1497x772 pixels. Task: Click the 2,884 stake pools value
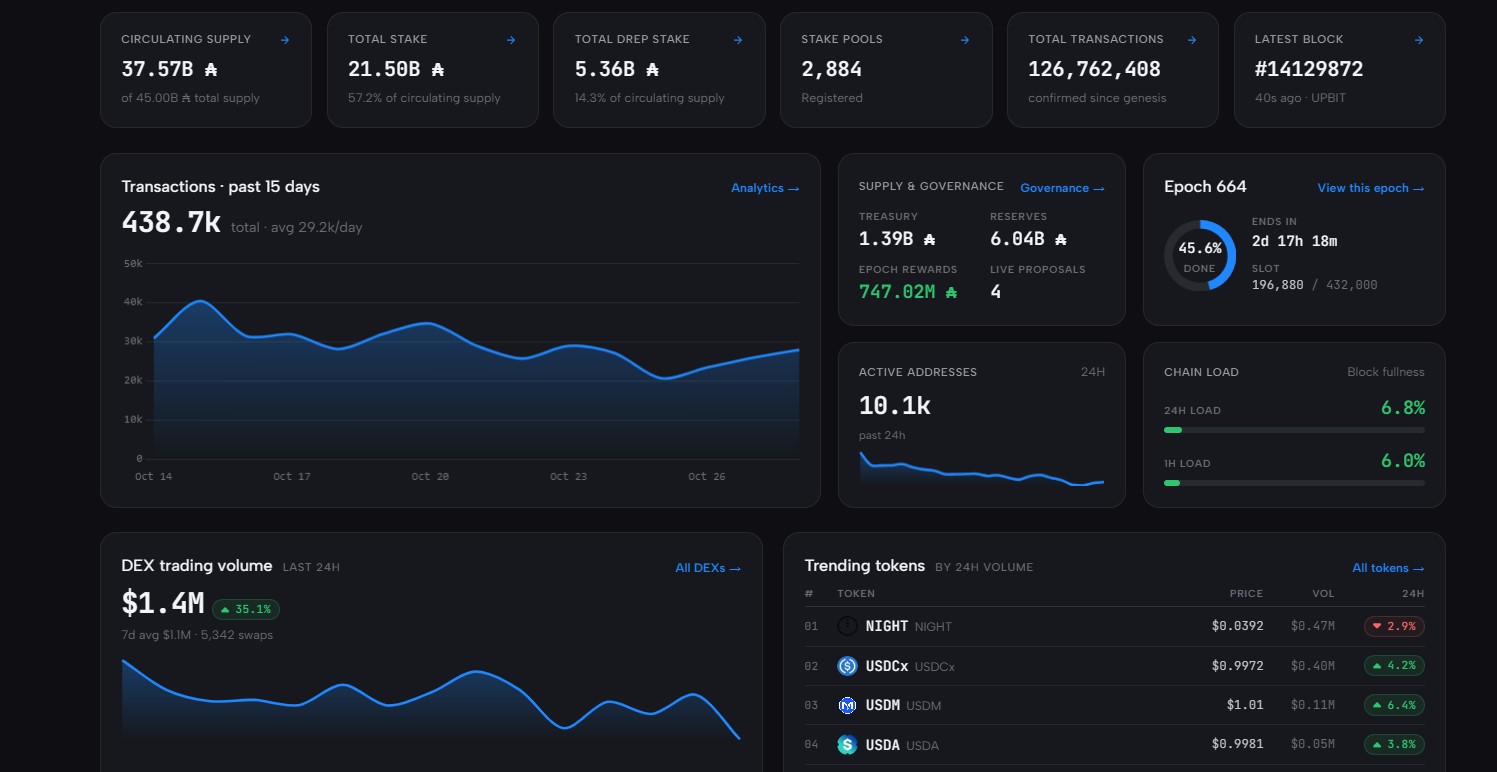(831, 69)
